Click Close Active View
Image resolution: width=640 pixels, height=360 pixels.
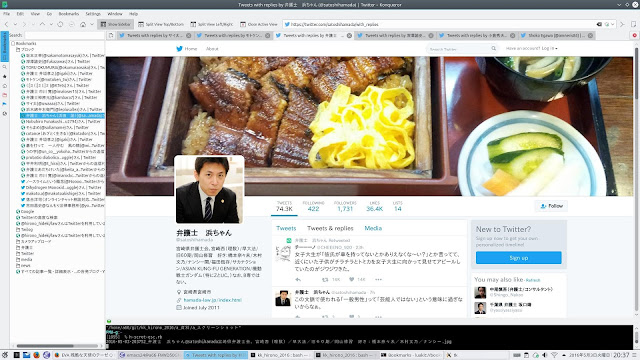pos(259,24)
